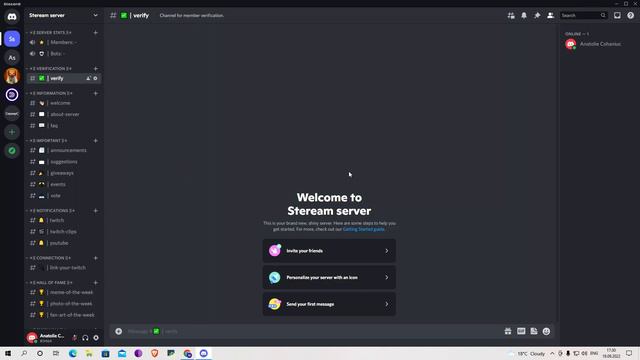Open the twitch notifications channel
This screenshot has width=640, height=360.
[x=64, y=220]
